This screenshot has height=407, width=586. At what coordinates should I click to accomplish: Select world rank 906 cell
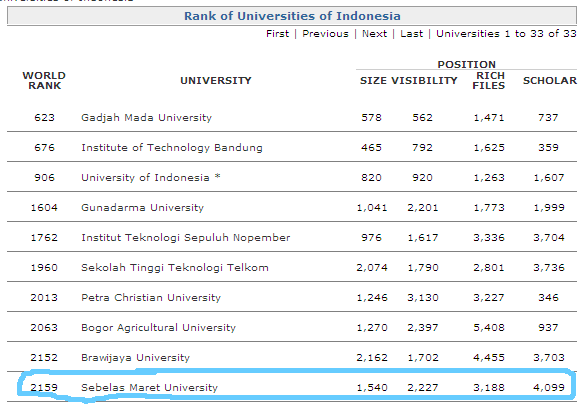(x=44, y=178)
